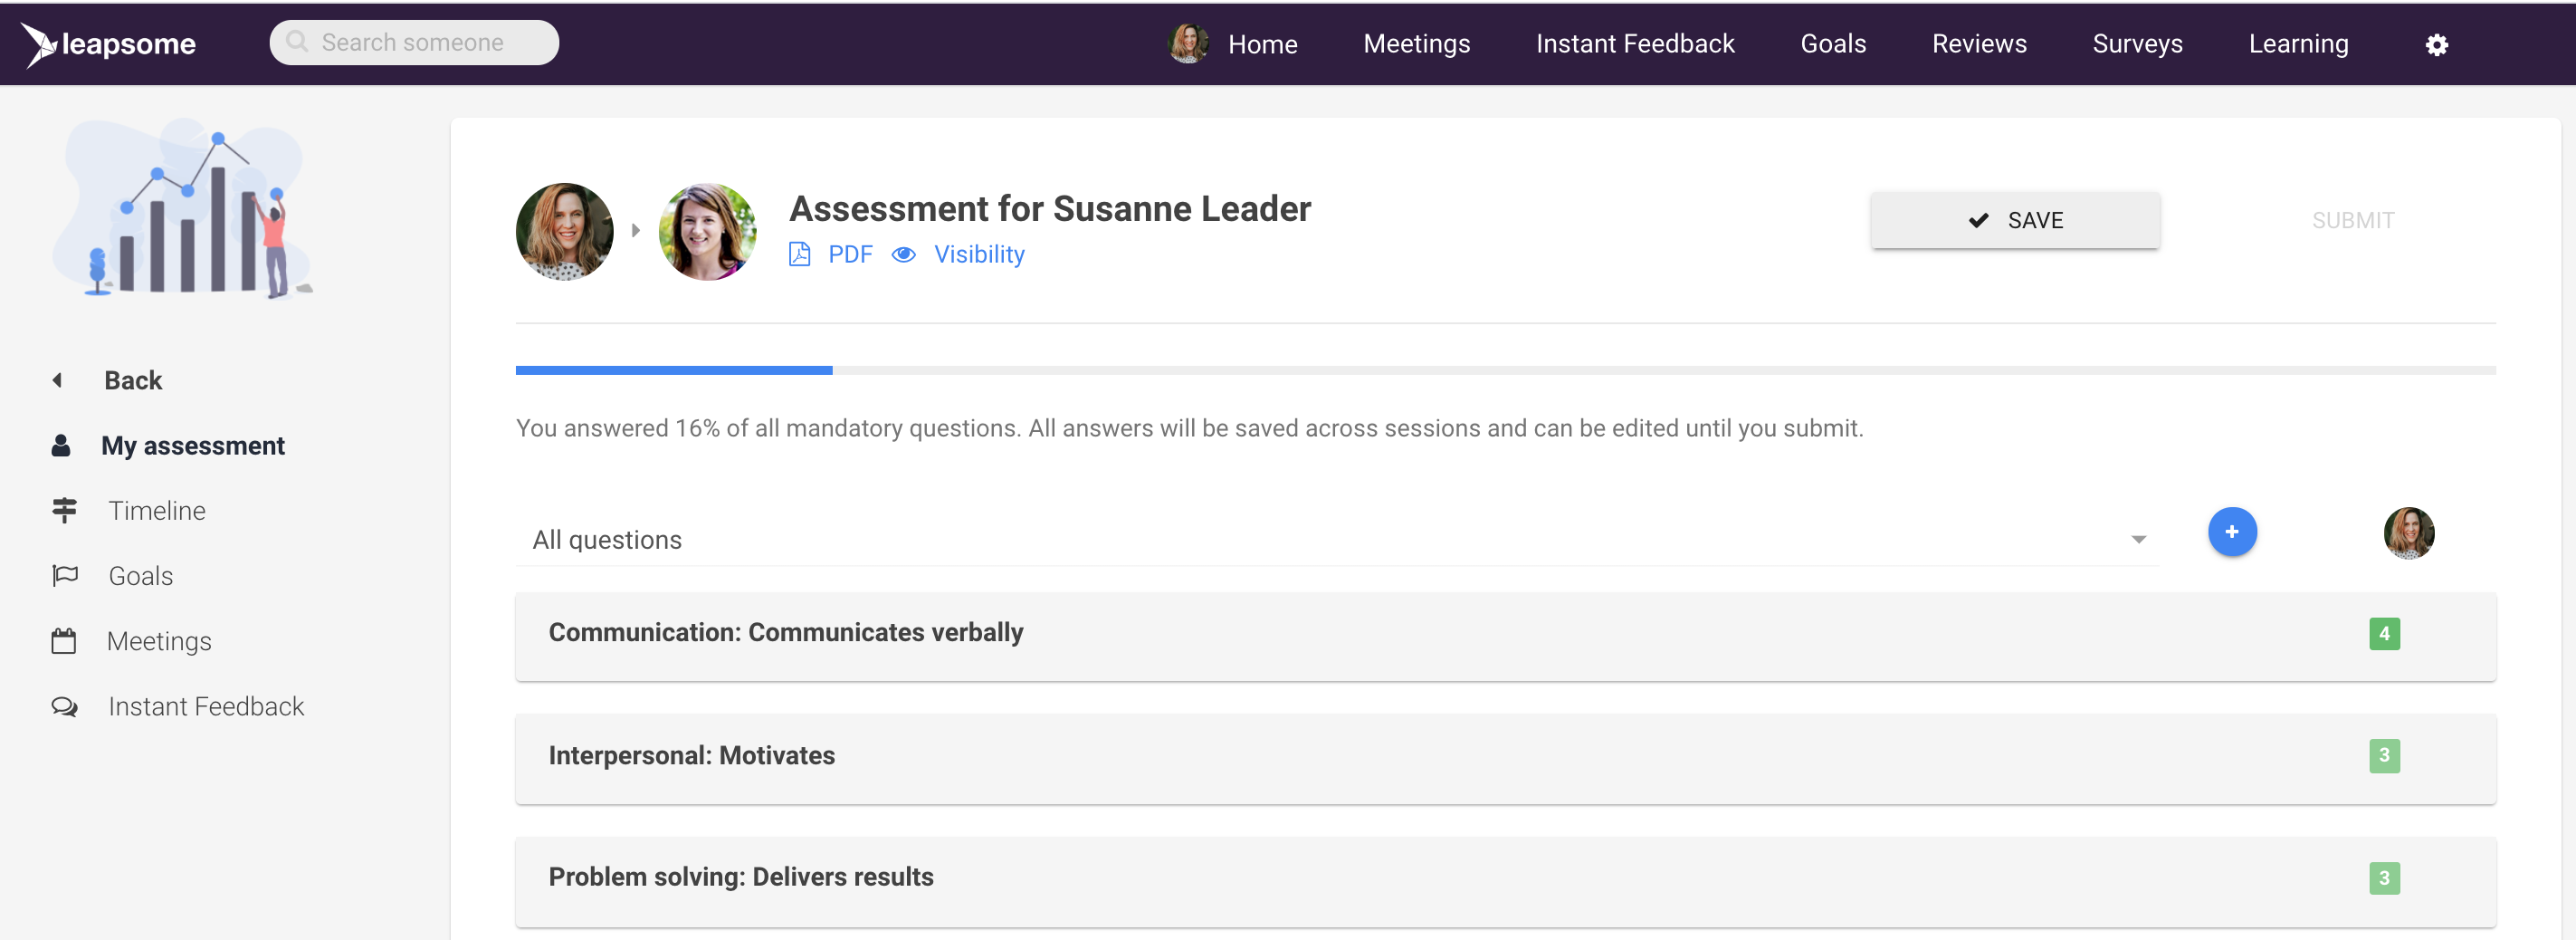Click the SAVE button
Viewport: 2576px width, 940px height.
[2014, 220]
